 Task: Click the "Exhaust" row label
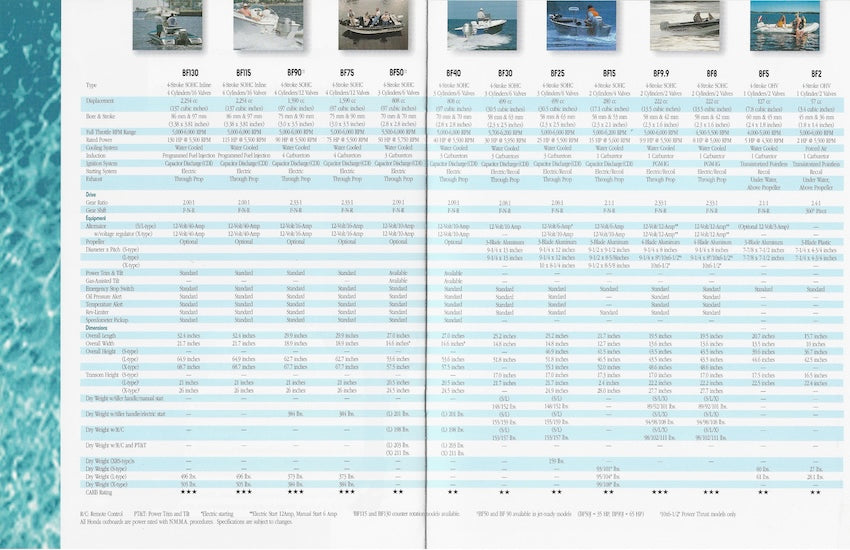94,179
